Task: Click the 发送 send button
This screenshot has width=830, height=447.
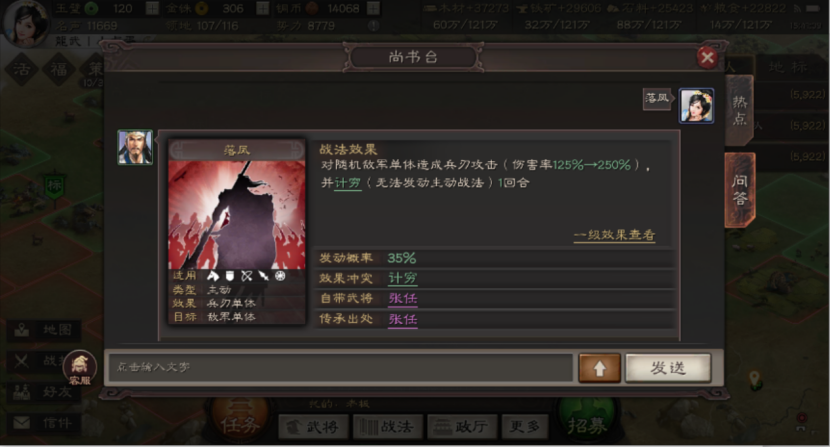Action: click(668, 368)
